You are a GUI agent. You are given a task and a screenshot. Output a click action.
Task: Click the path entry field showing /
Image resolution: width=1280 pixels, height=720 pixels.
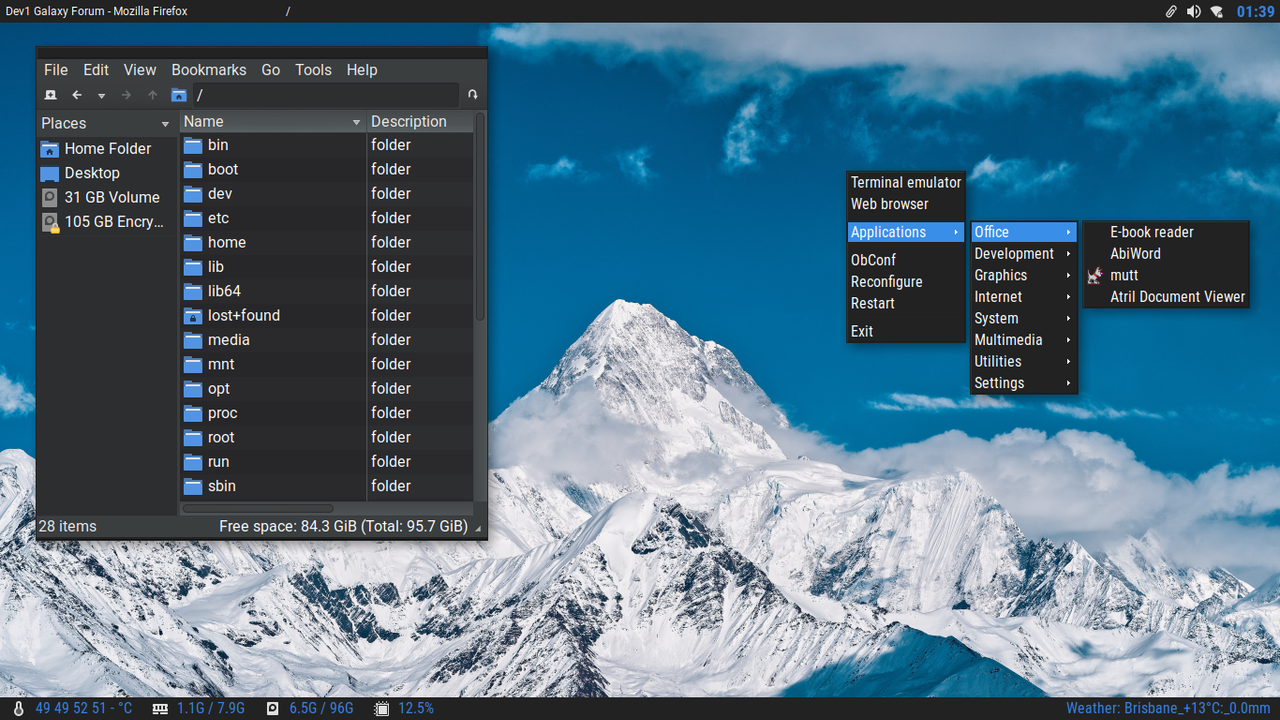click(325, 95)
